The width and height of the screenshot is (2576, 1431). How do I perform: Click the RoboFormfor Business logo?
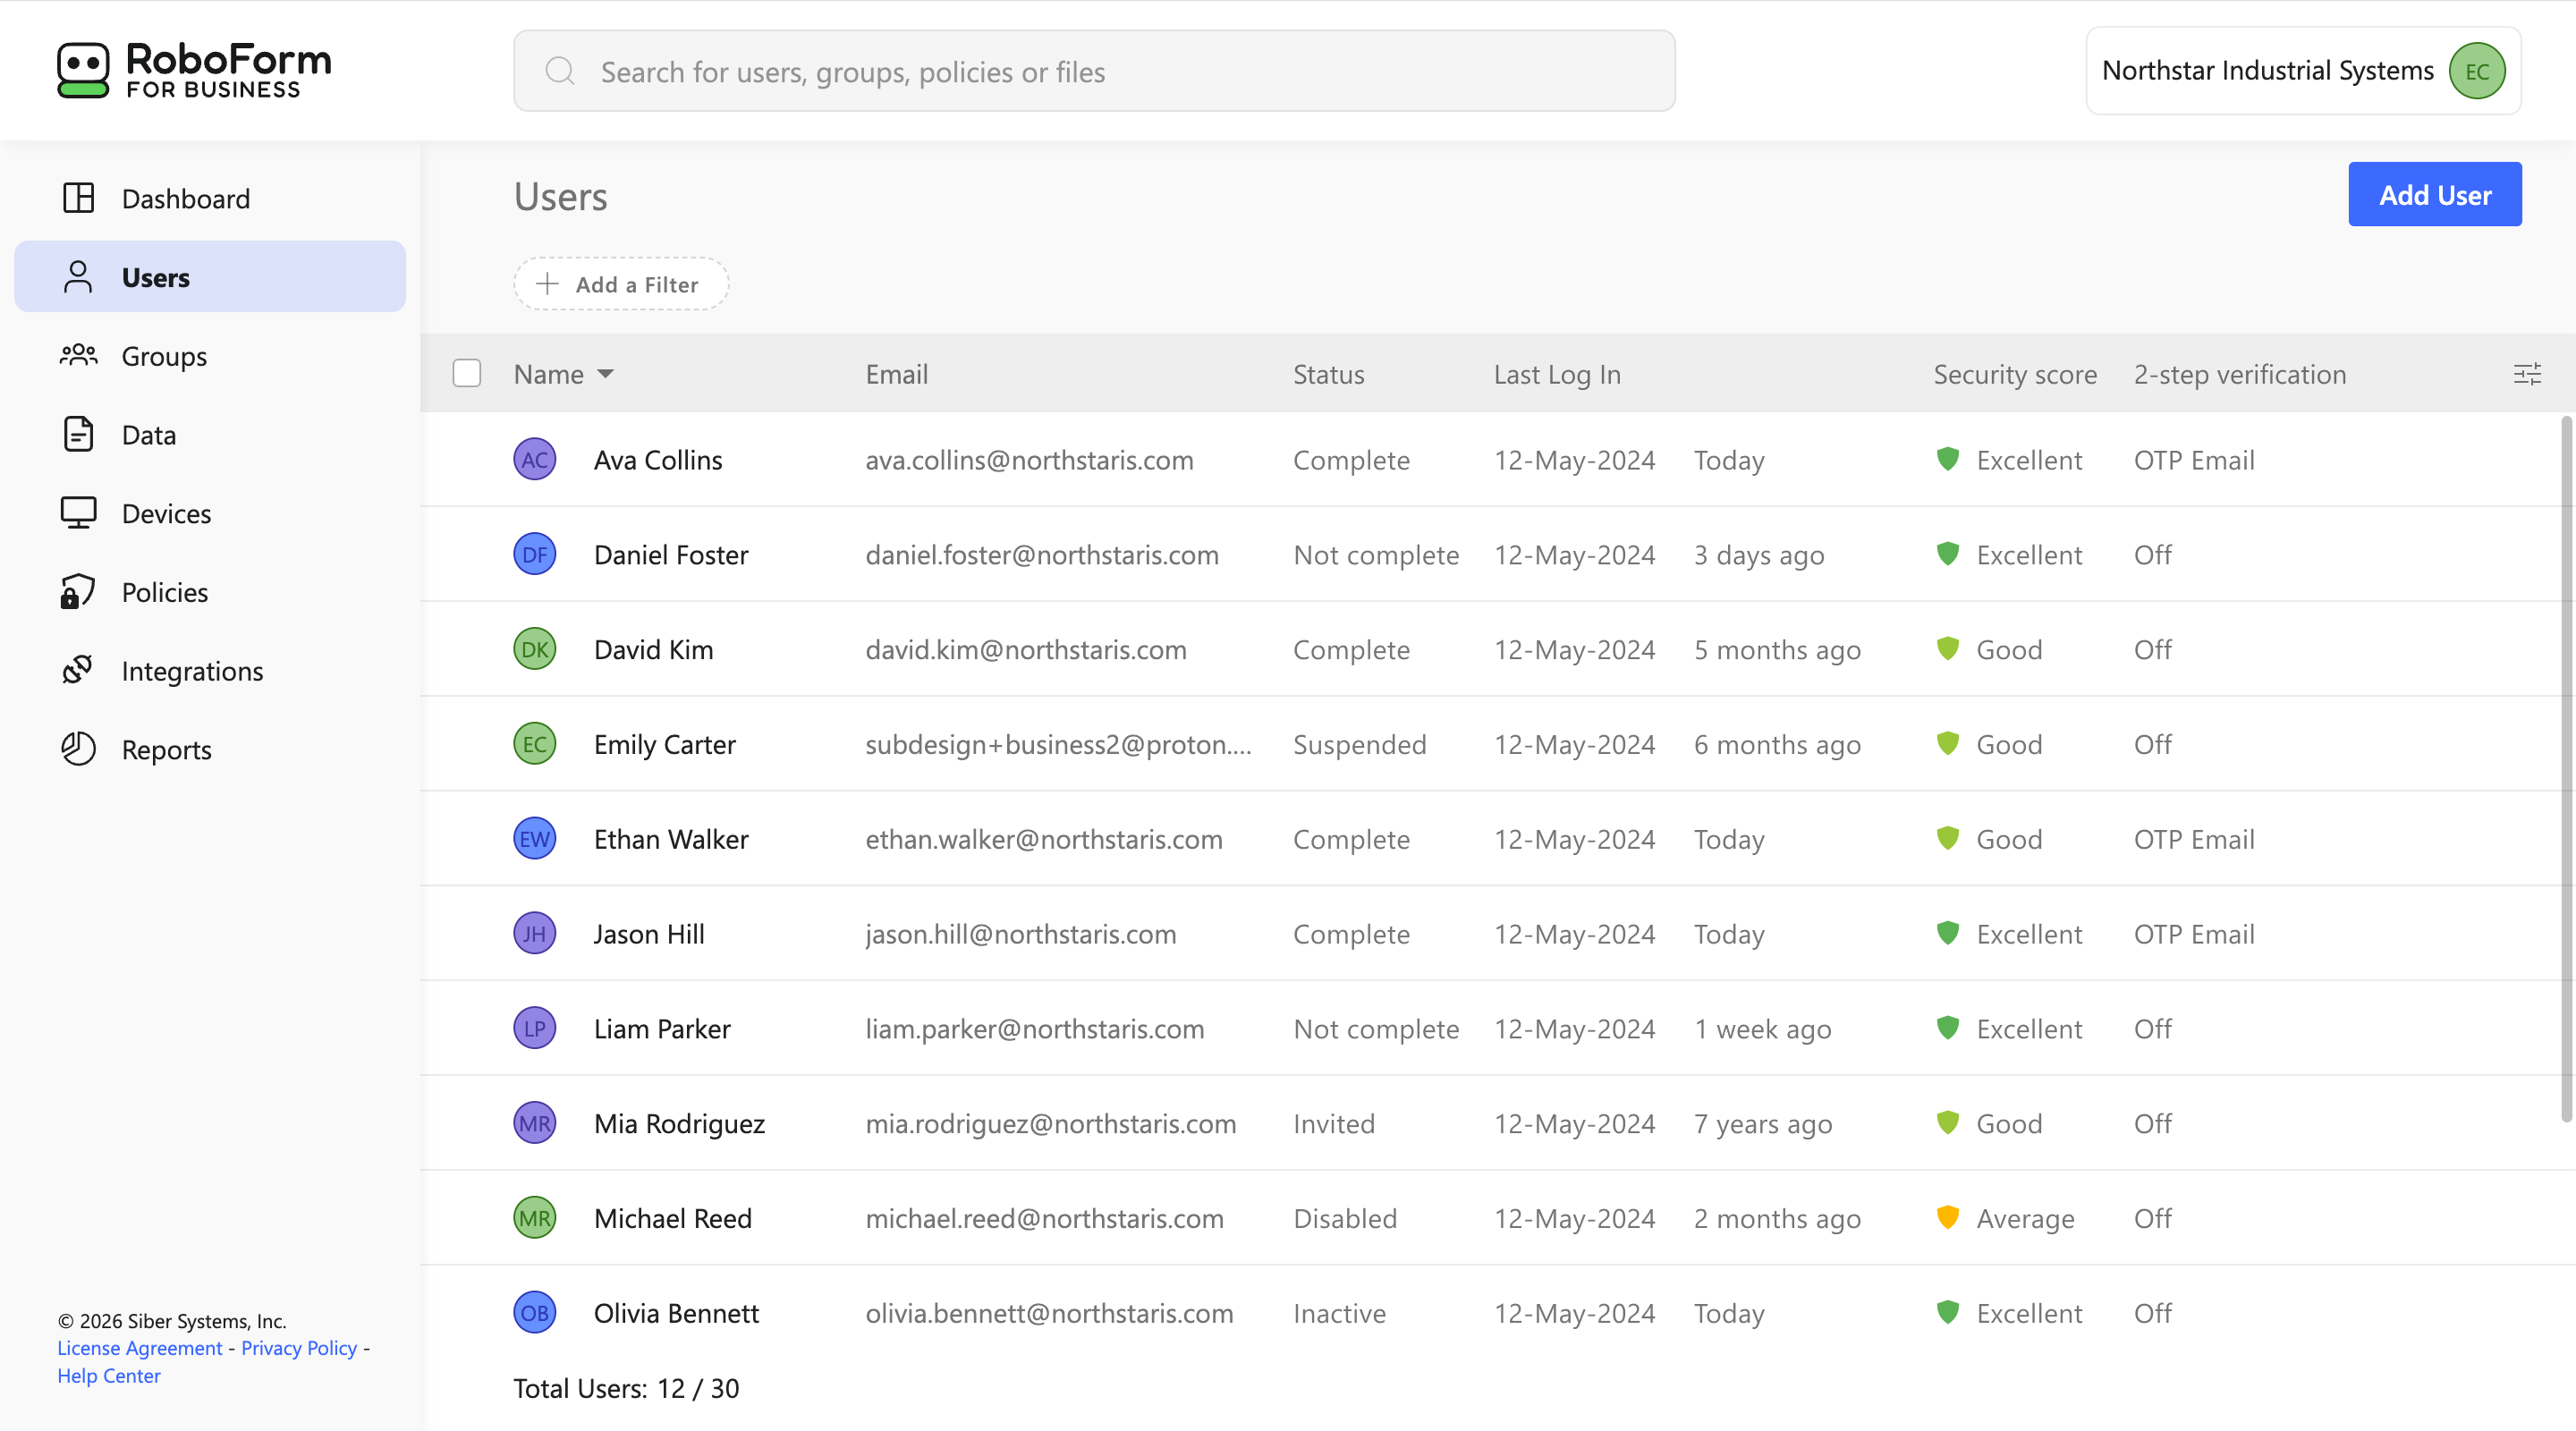point(194,70)
